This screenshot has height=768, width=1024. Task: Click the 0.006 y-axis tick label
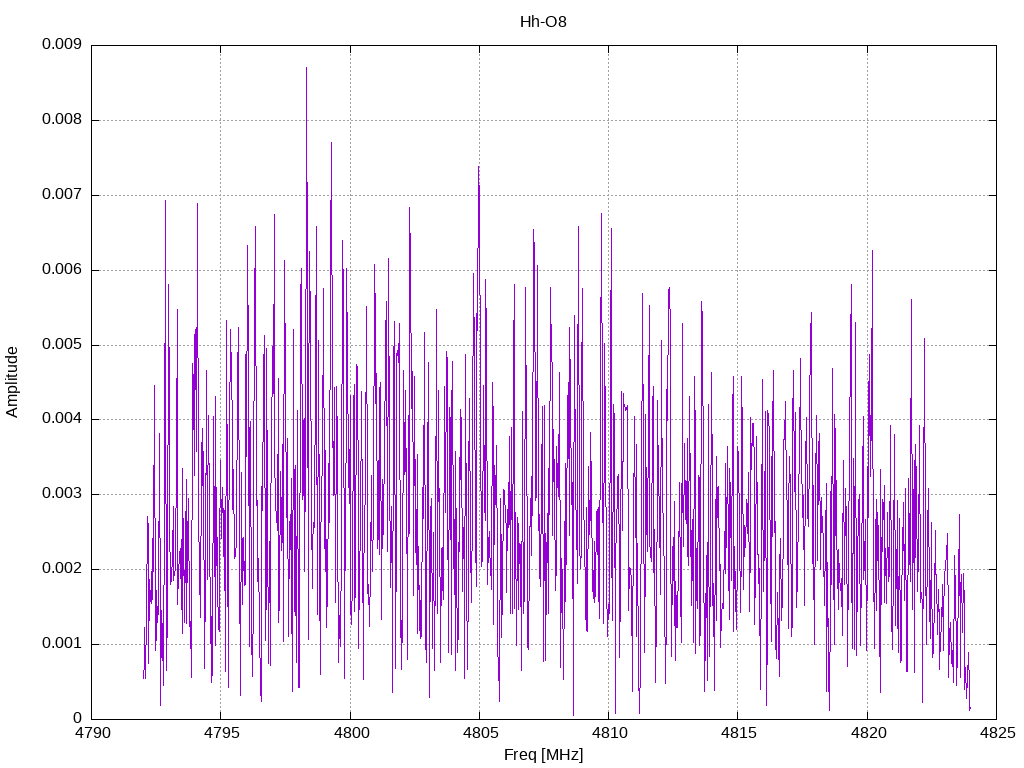tap(62, 270)
